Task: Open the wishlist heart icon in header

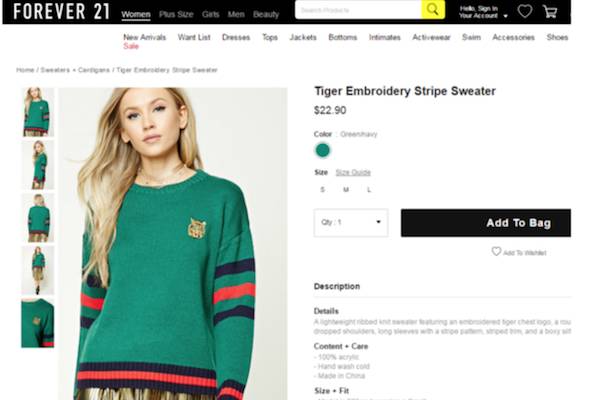Action: tap(525, 11)
